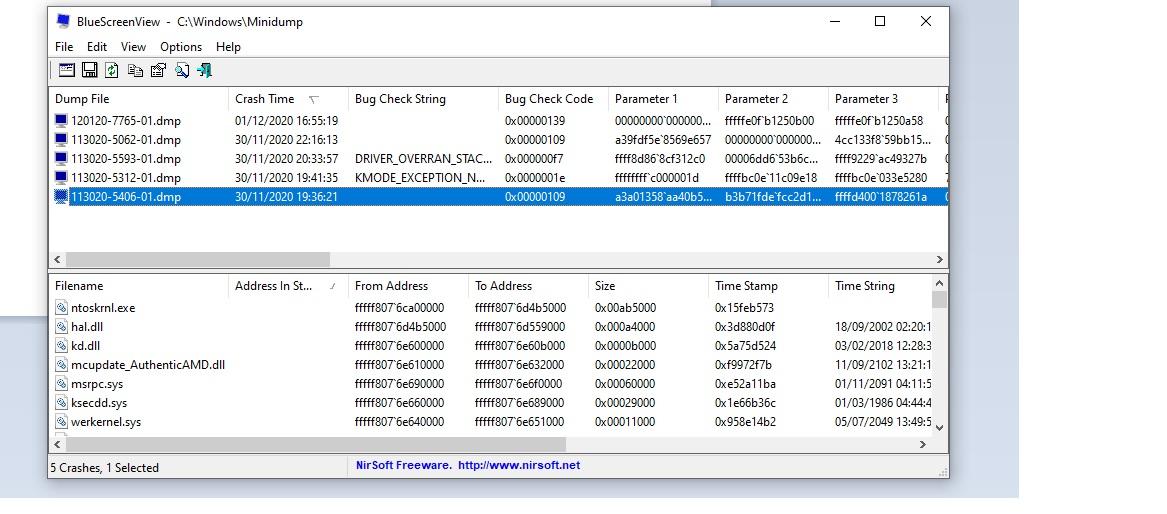Click bug check code 0x000000f7
This screenshot has width=1167, height=514.
535,158
